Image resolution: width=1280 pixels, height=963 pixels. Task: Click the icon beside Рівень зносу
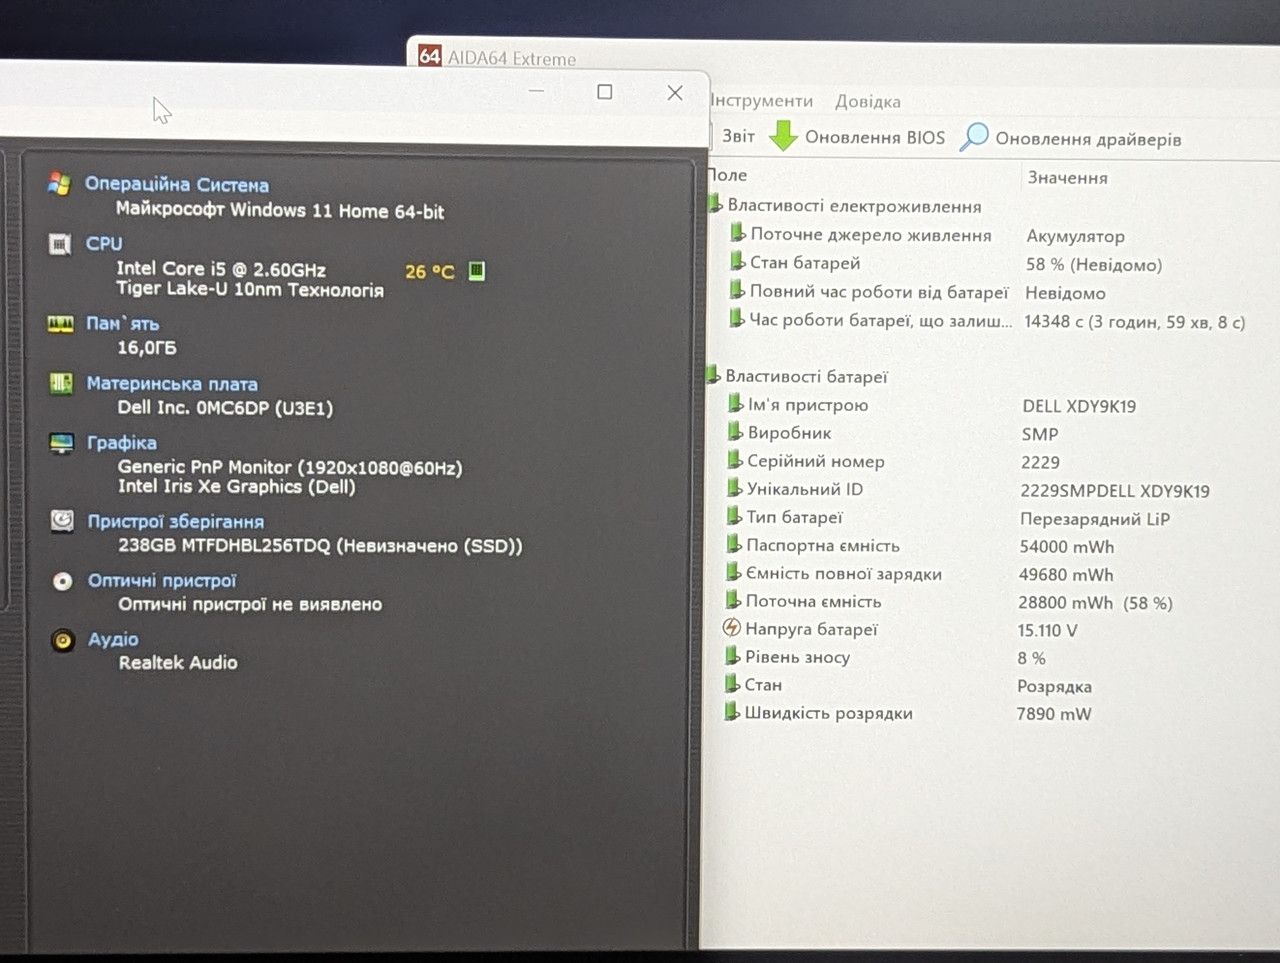tap(733, 656)
